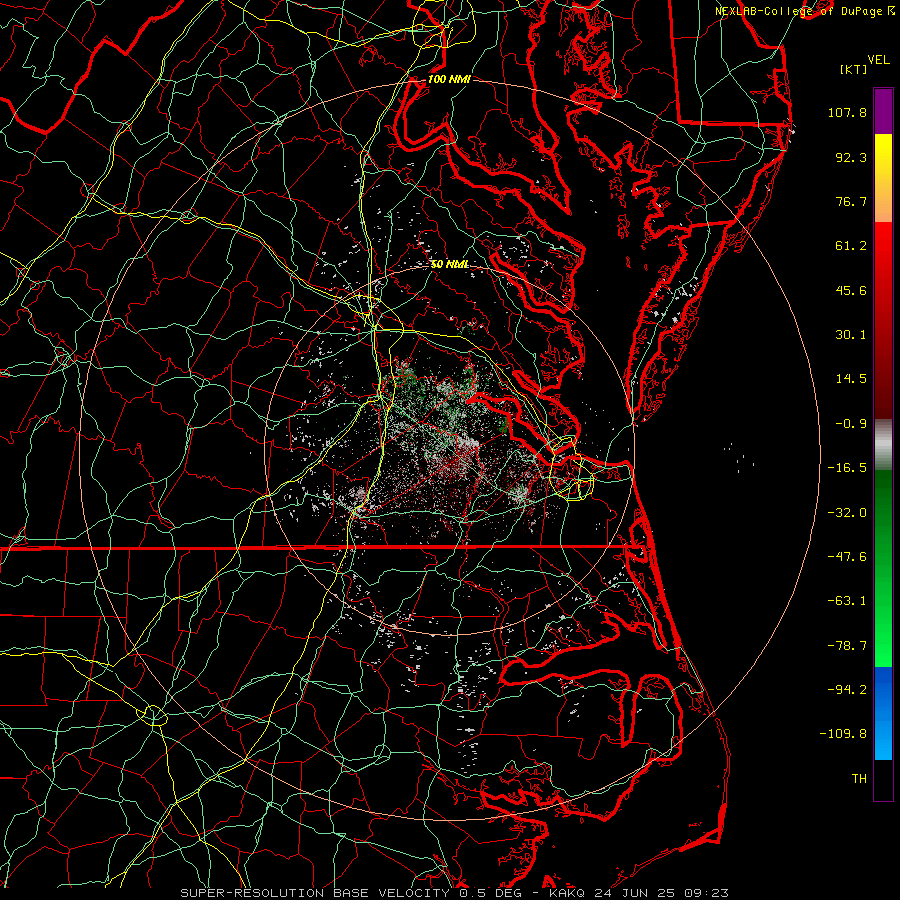Click the 24 JUN 25 date text

(635, 893)
